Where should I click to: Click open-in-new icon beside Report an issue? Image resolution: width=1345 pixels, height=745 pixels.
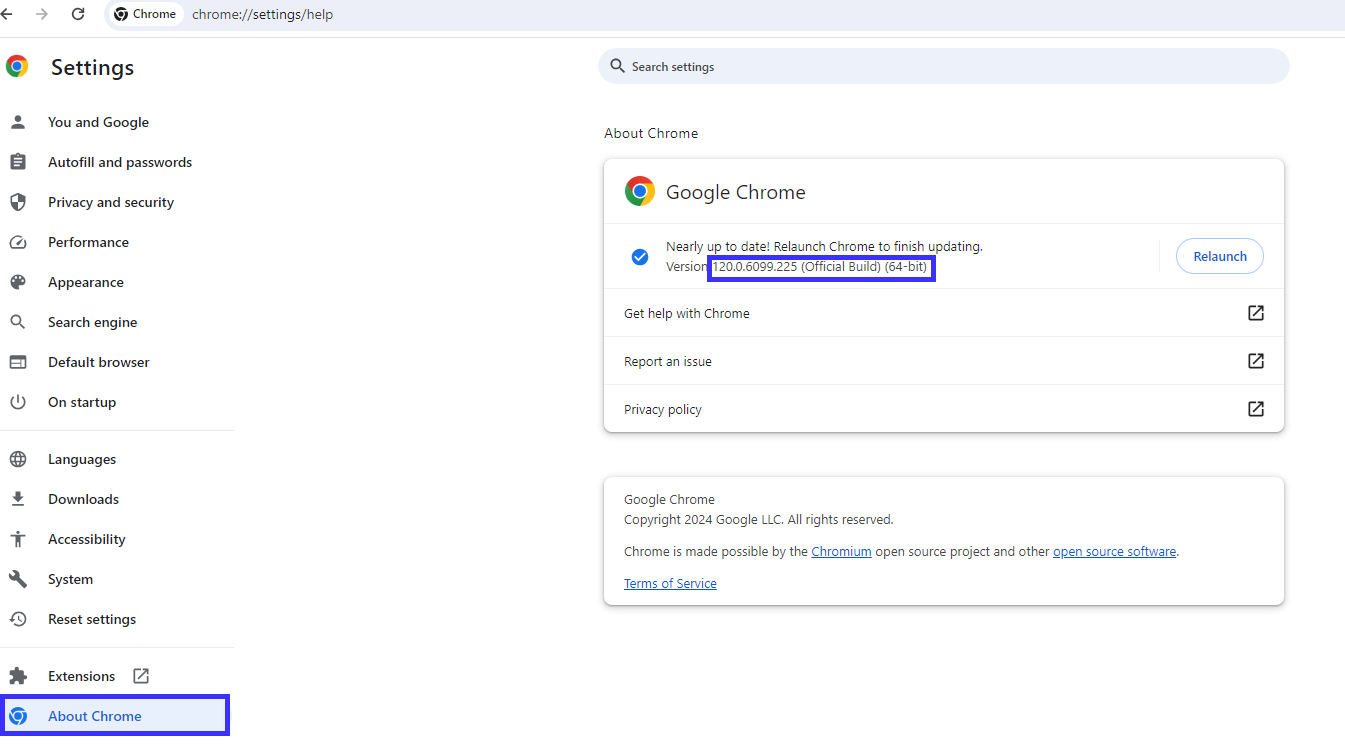tap(1256, 361)
